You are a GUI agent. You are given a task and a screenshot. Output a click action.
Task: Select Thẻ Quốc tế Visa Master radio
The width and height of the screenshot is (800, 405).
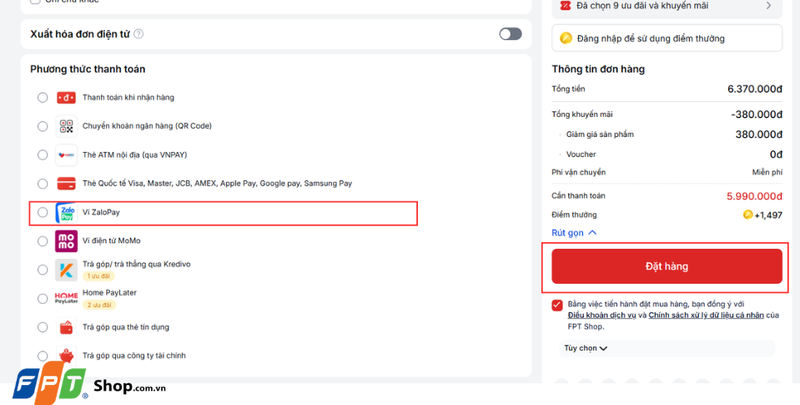[x=43, y=184]
